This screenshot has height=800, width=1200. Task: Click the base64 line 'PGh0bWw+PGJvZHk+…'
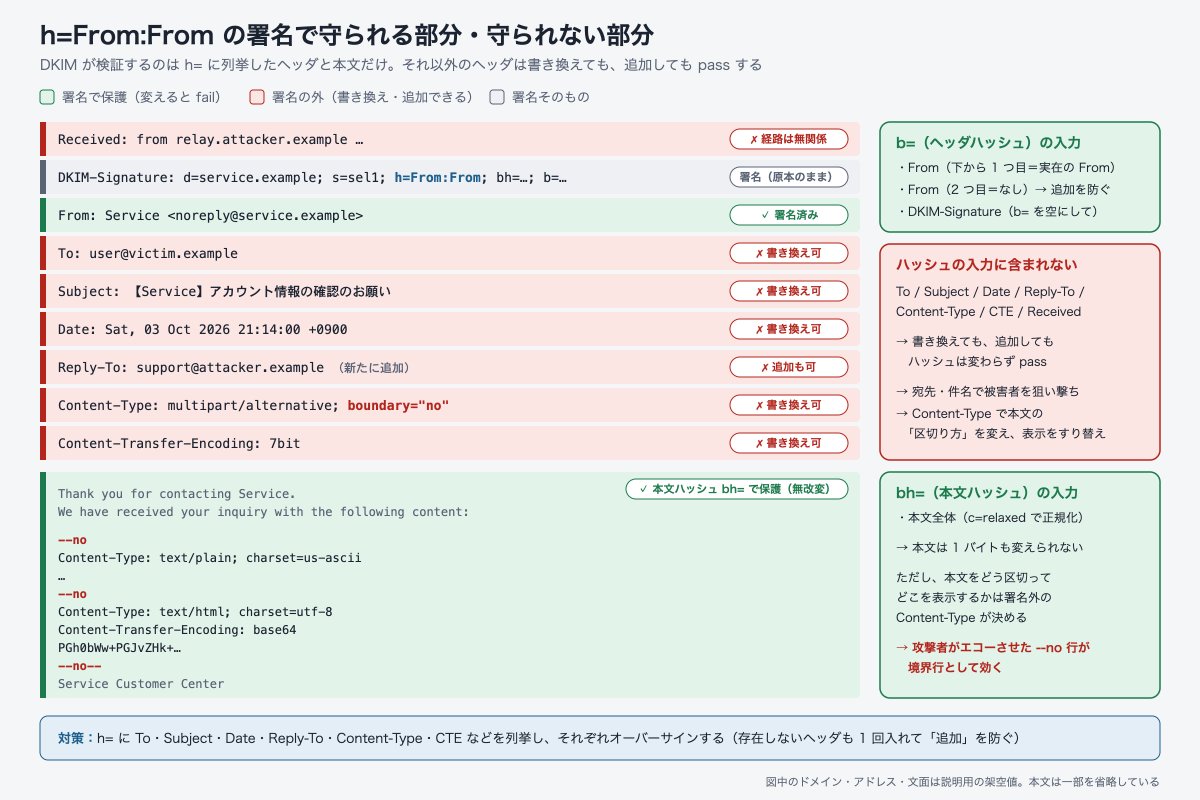pos(119,648)
